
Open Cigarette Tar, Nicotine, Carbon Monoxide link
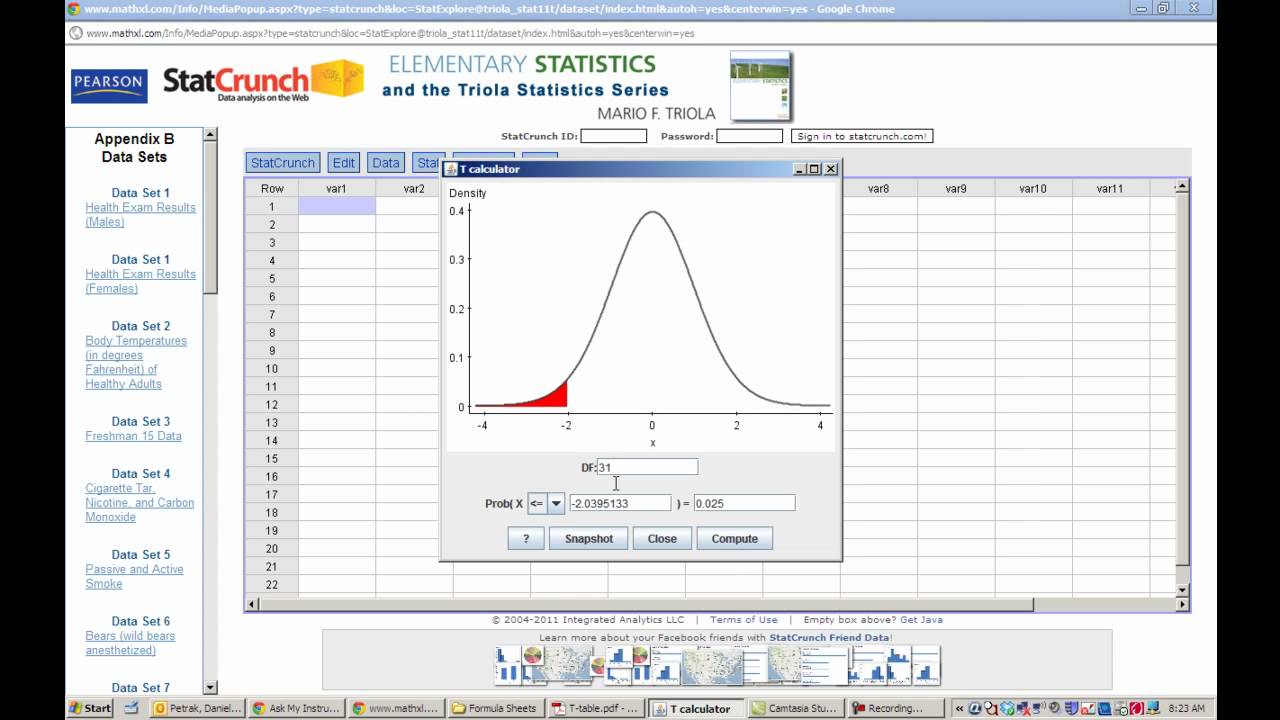coord(140,503)
